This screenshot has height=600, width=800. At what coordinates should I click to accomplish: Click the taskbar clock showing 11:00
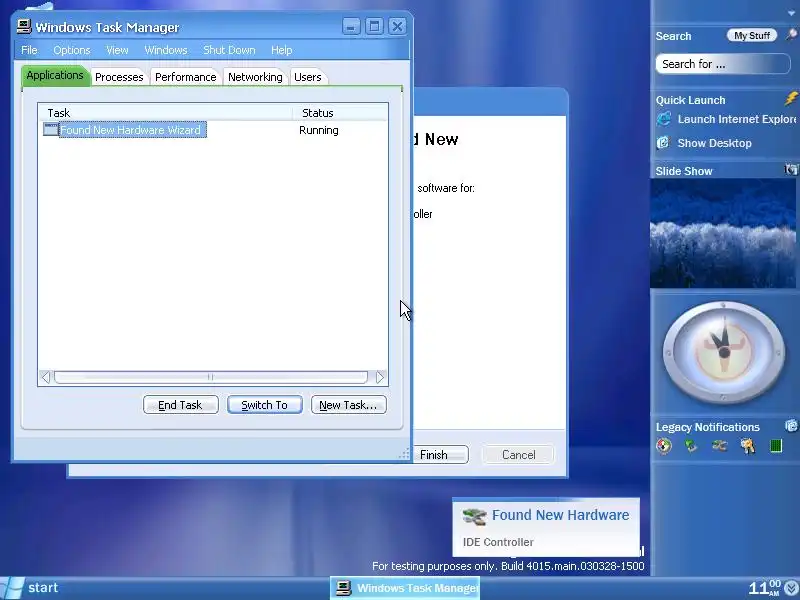click(764, 588)
